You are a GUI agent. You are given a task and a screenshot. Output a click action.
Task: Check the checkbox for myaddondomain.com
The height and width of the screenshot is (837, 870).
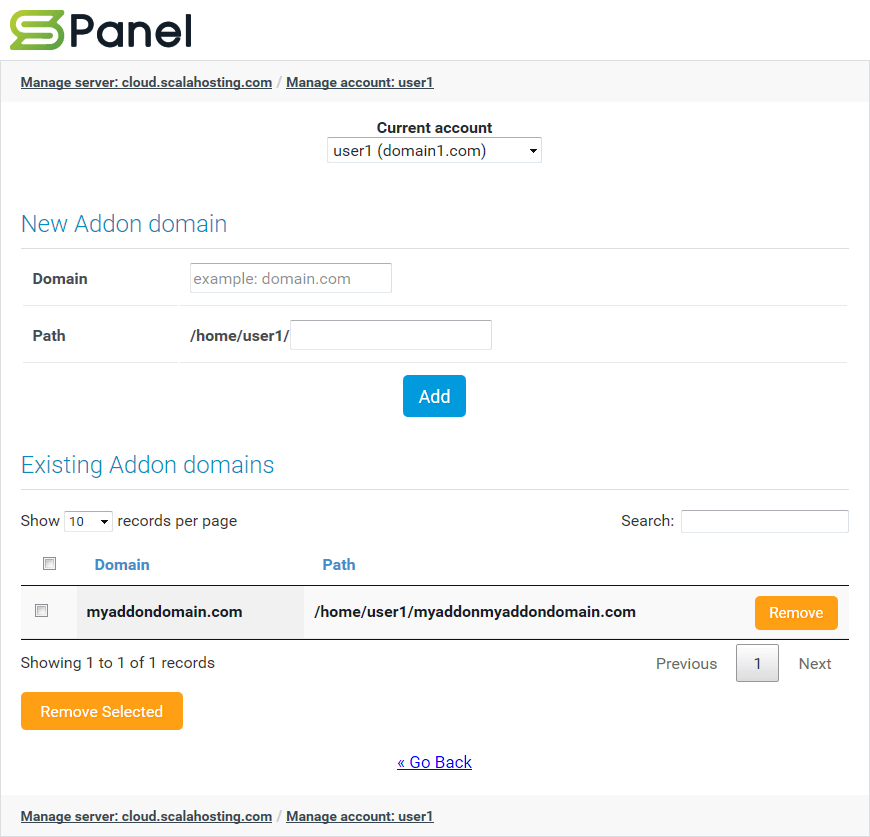[x=41, y=610]
